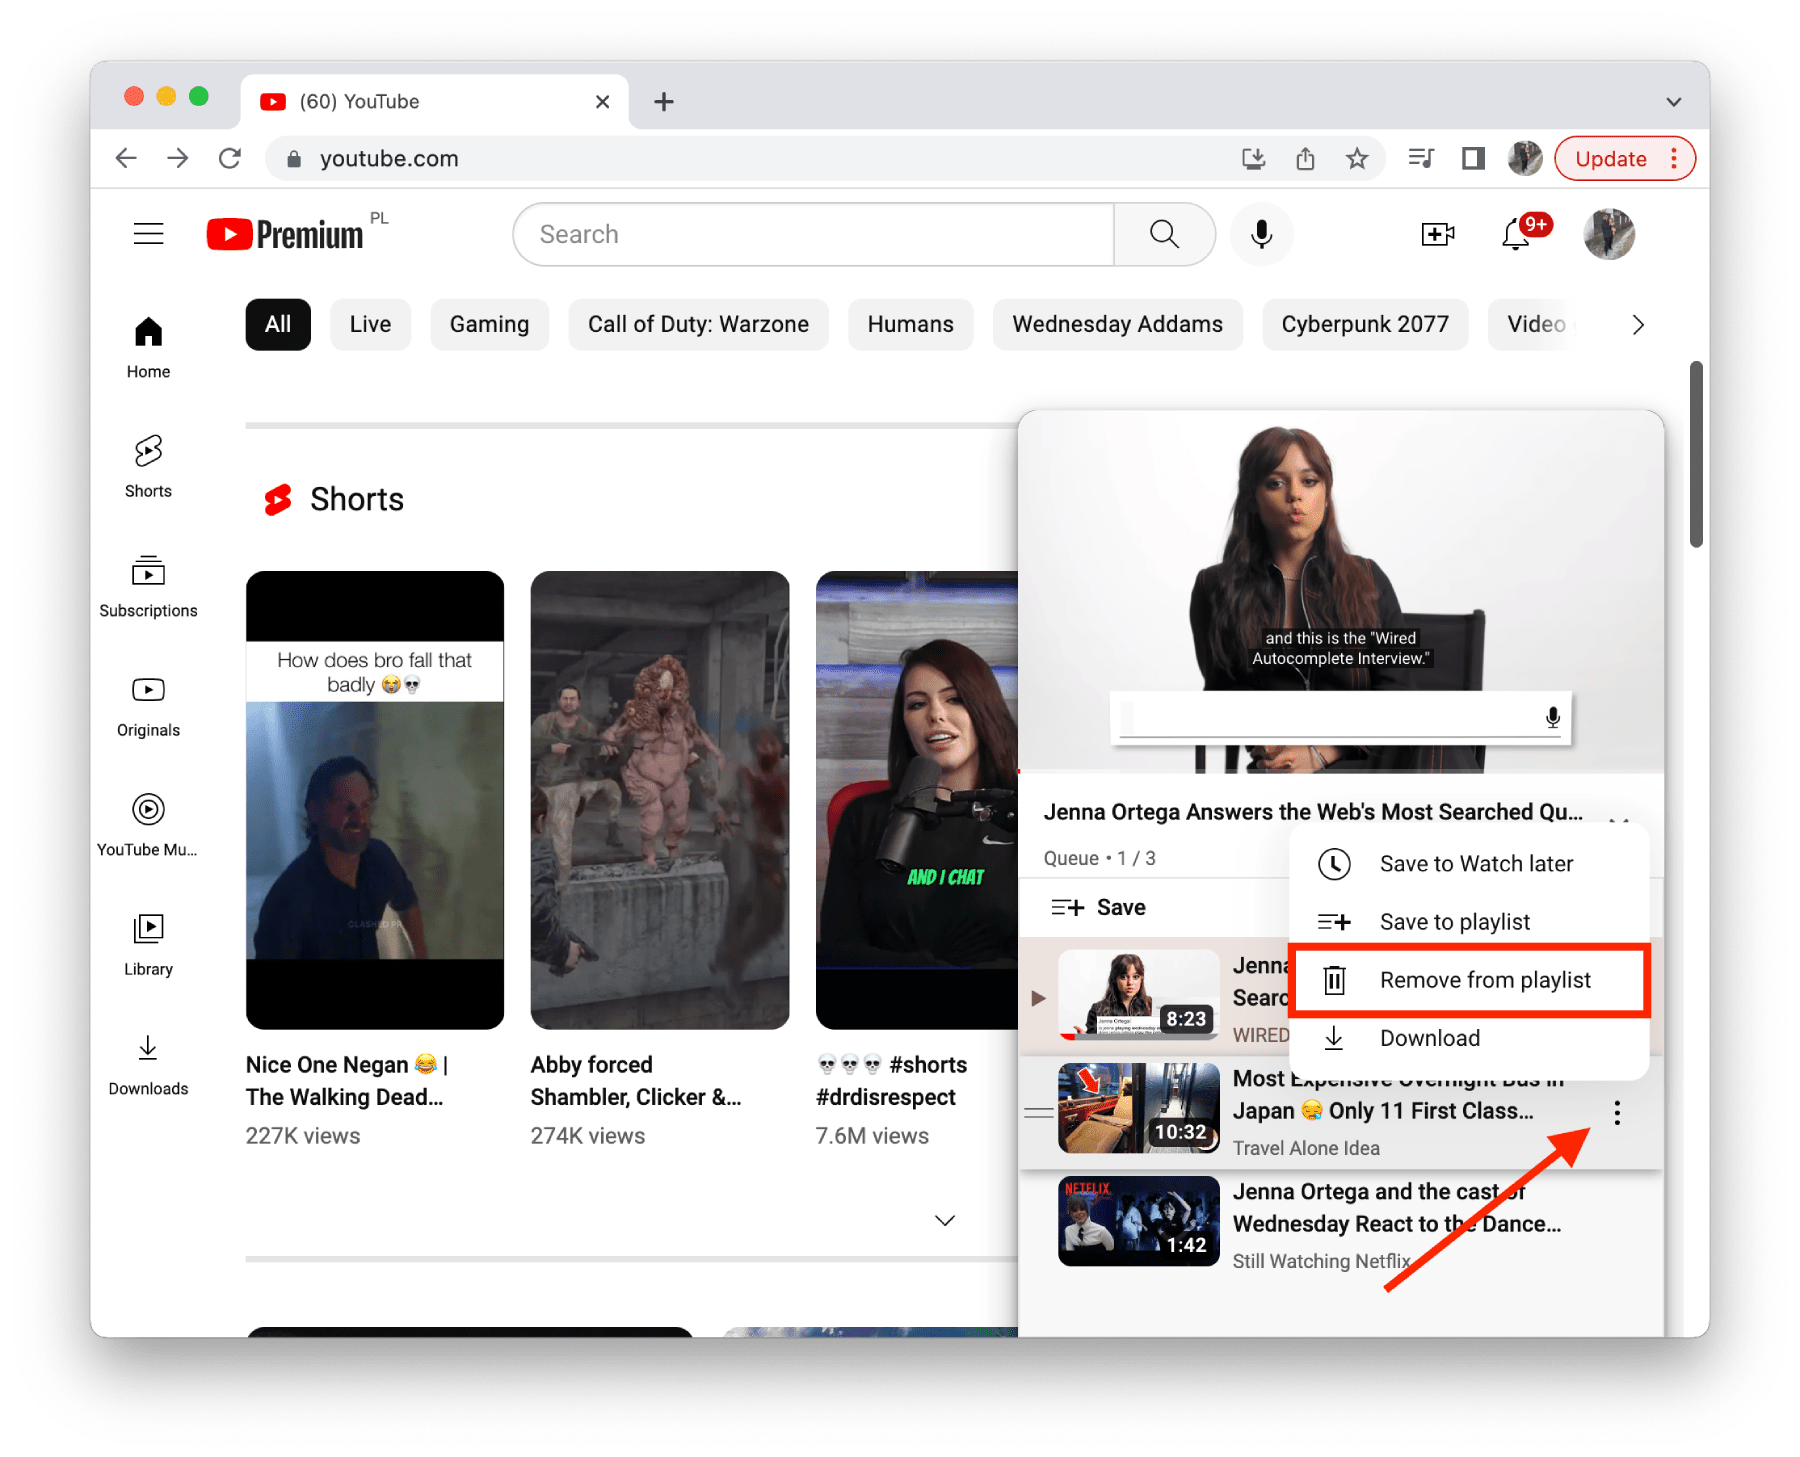The height and width of the screenshot is (1457, 1800).
Task: Expand more Shorts with the chevron
Action: tap(943, 1220)
